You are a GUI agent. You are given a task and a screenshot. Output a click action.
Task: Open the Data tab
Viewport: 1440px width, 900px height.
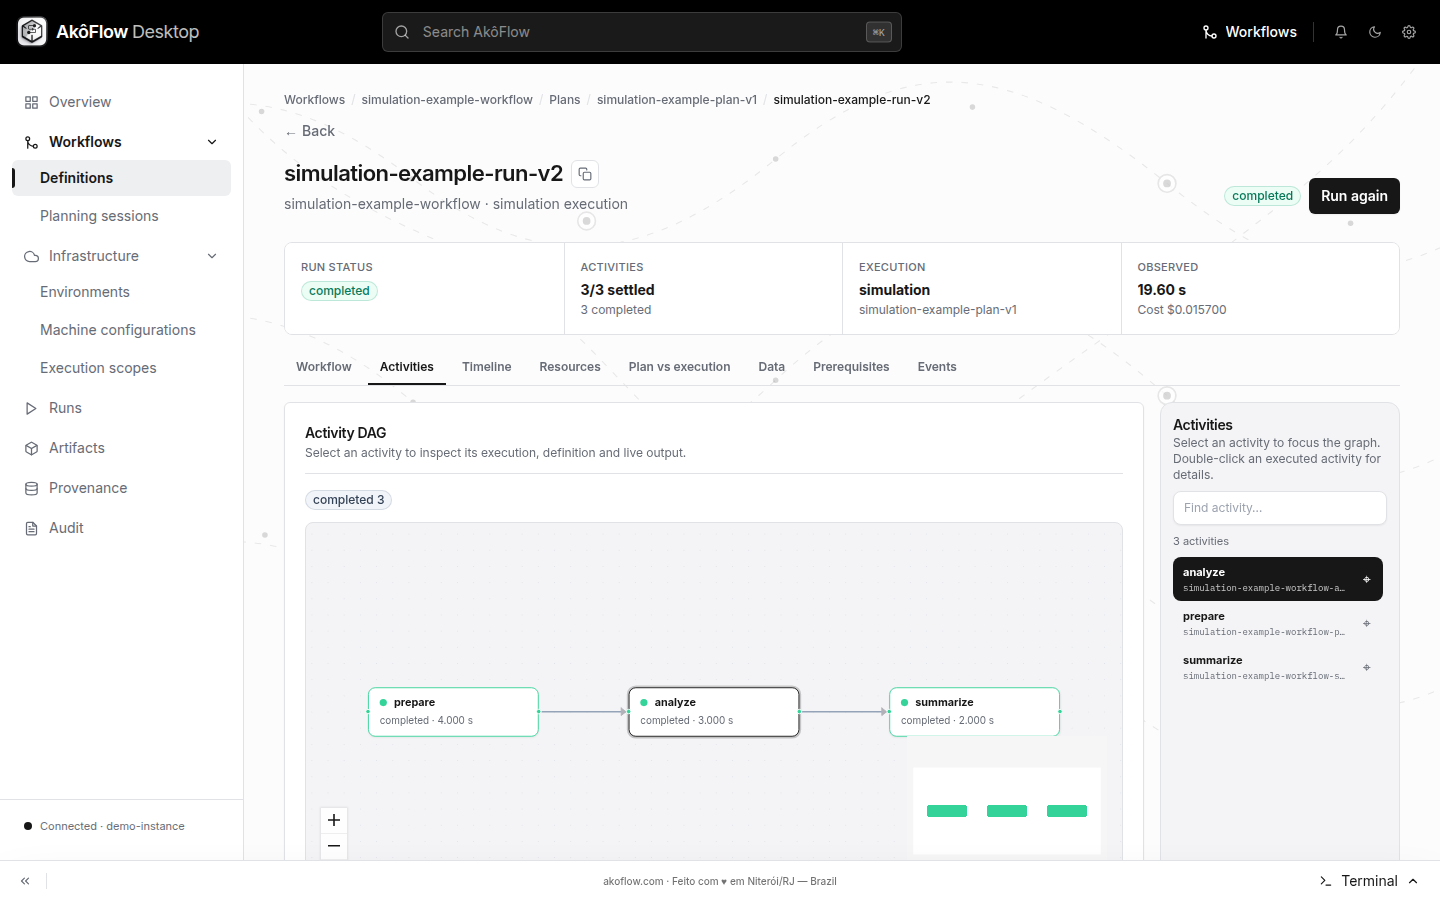click(772, 367)
